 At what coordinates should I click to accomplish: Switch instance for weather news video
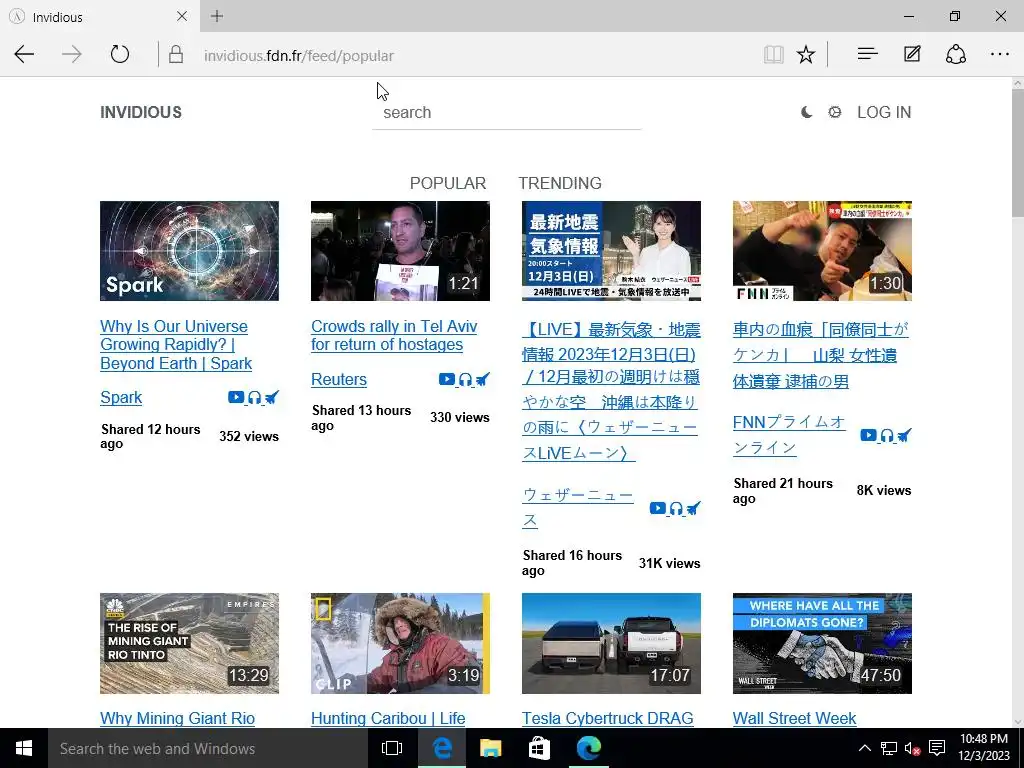(694, 508)
